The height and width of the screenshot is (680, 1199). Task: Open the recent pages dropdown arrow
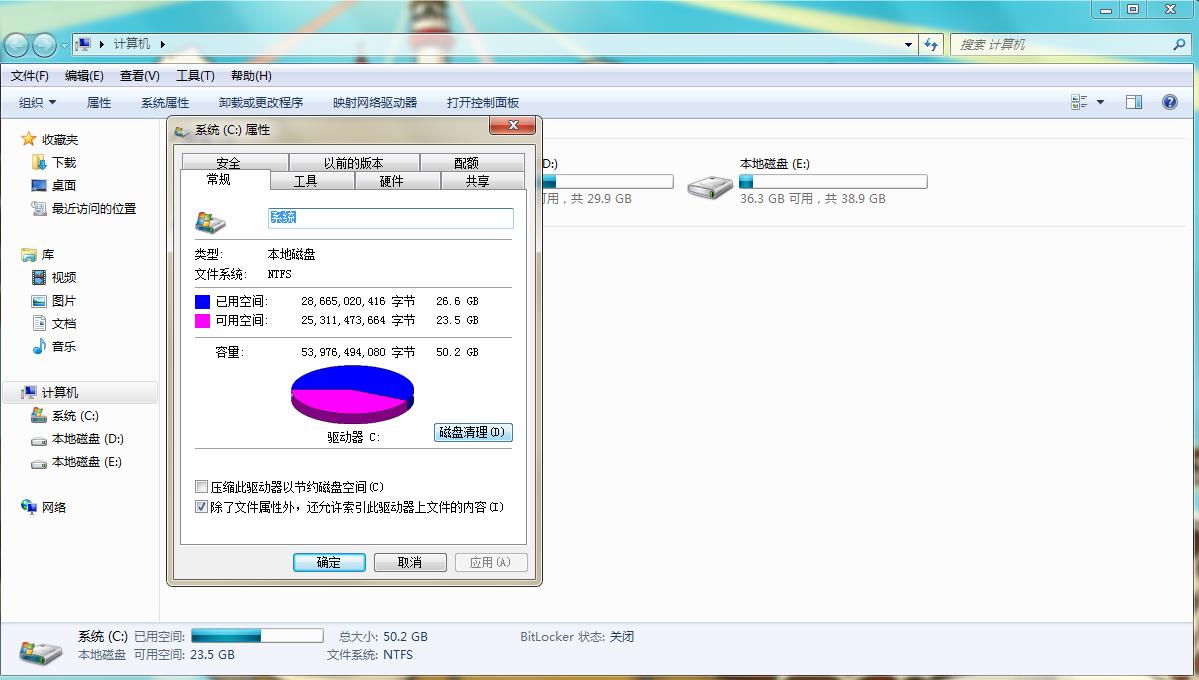64,45
